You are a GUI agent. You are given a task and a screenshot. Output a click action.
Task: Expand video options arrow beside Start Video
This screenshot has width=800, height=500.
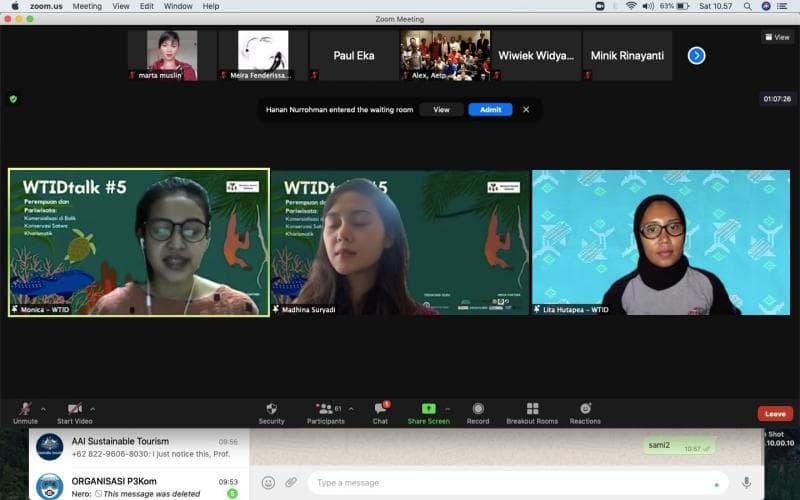(x=93, y=408)
